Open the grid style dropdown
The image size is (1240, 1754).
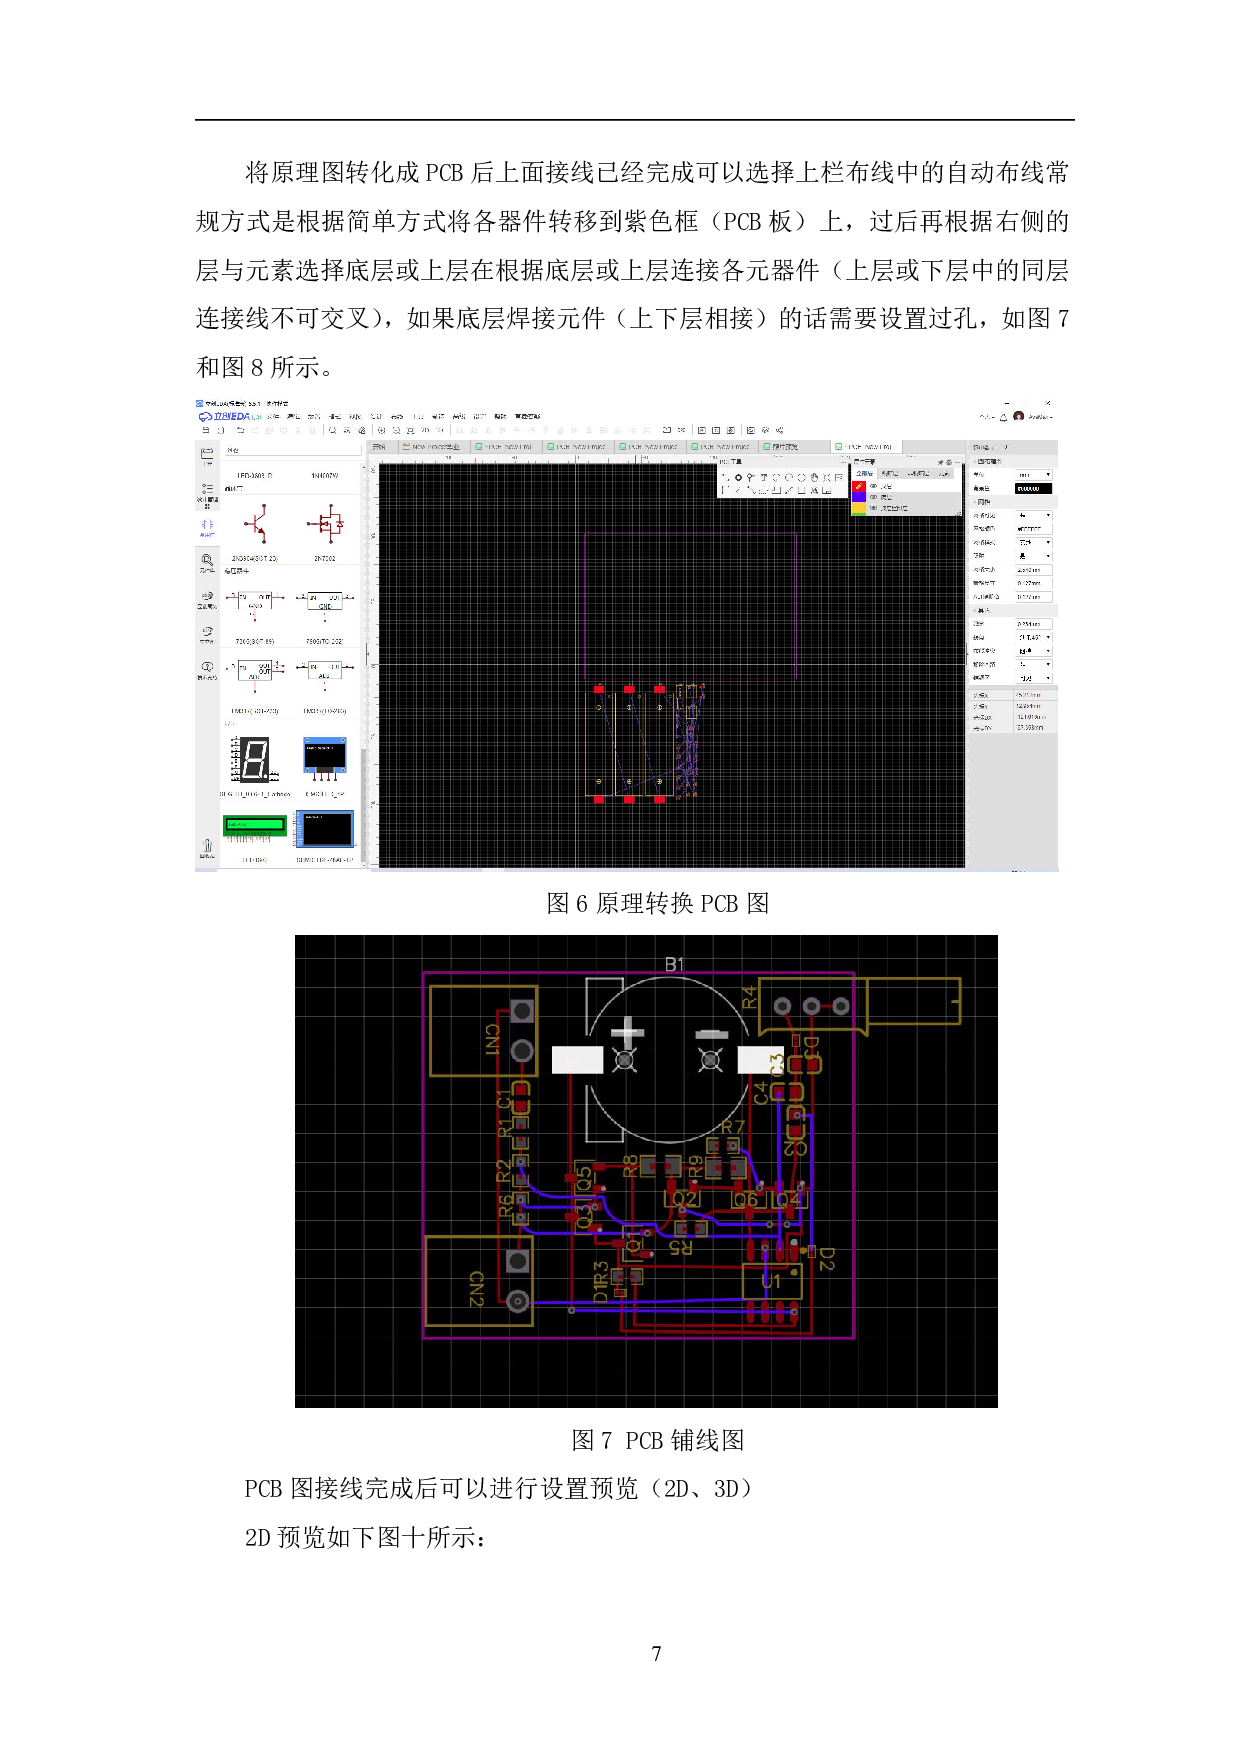pos(1034,542)
